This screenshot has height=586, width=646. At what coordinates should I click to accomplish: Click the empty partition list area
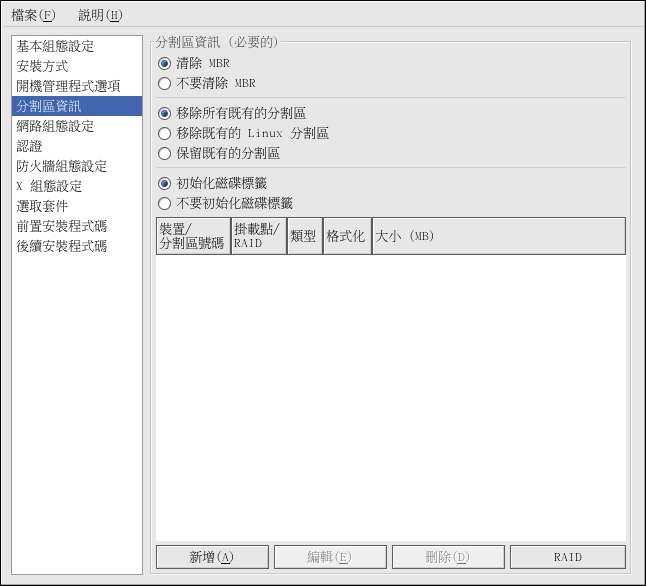[390, 400]
